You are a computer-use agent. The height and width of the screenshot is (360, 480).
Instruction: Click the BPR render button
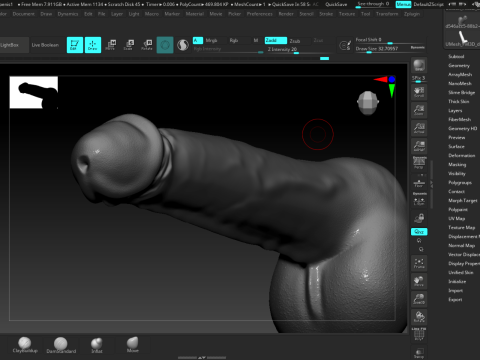[419, 65]
